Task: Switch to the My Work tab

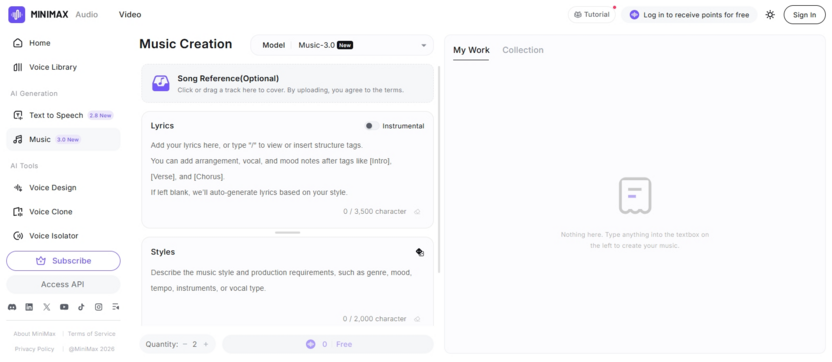Action: click(471, 50)
